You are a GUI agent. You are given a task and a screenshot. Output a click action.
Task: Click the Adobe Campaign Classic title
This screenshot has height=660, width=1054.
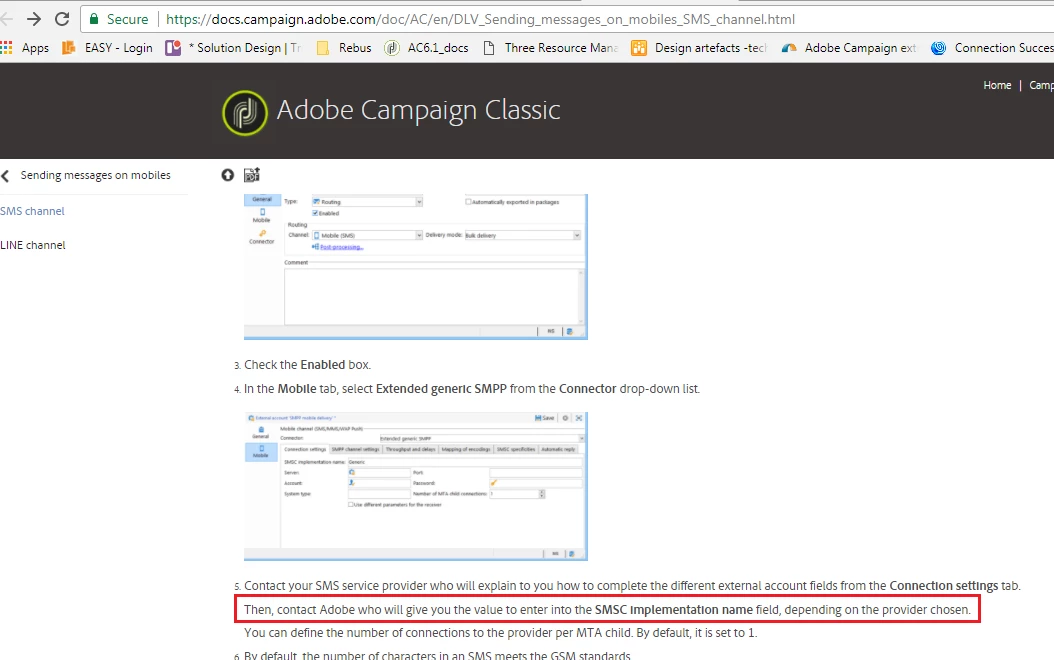click(x=418, y=110)
